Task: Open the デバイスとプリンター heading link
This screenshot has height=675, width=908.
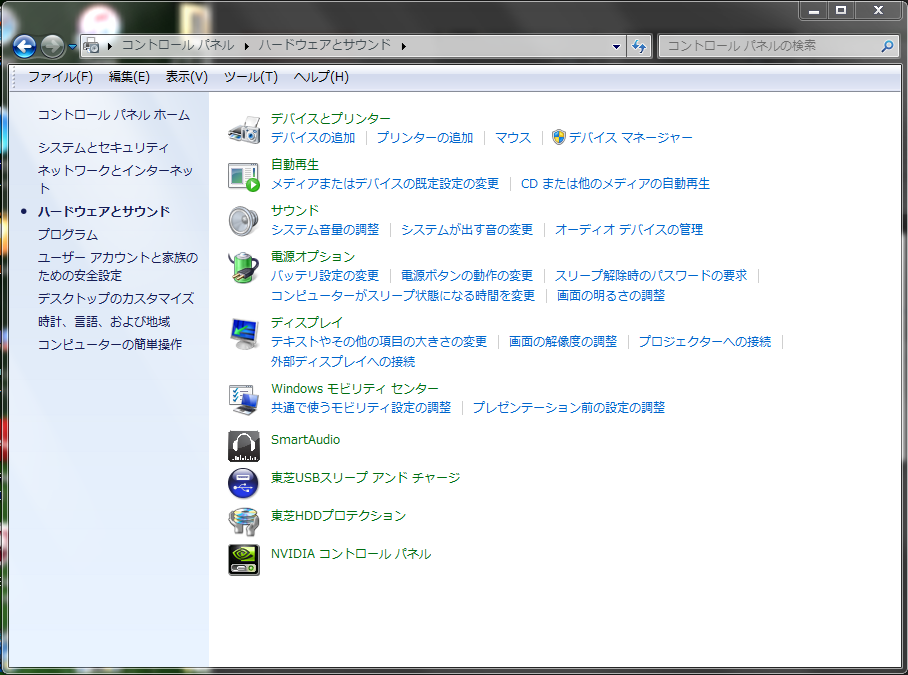Action: coord(331,119)
